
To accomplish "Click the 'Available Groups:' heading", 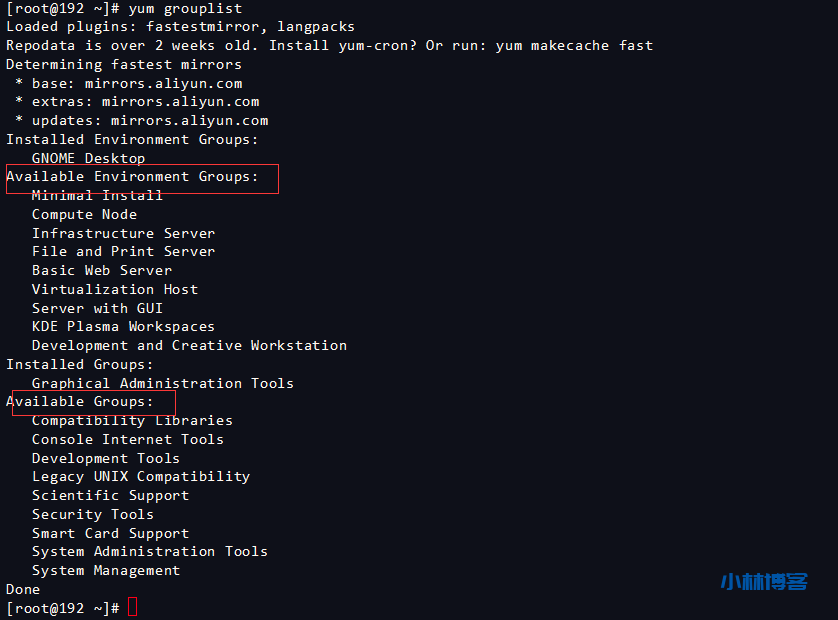I will (x=81, y=402).
